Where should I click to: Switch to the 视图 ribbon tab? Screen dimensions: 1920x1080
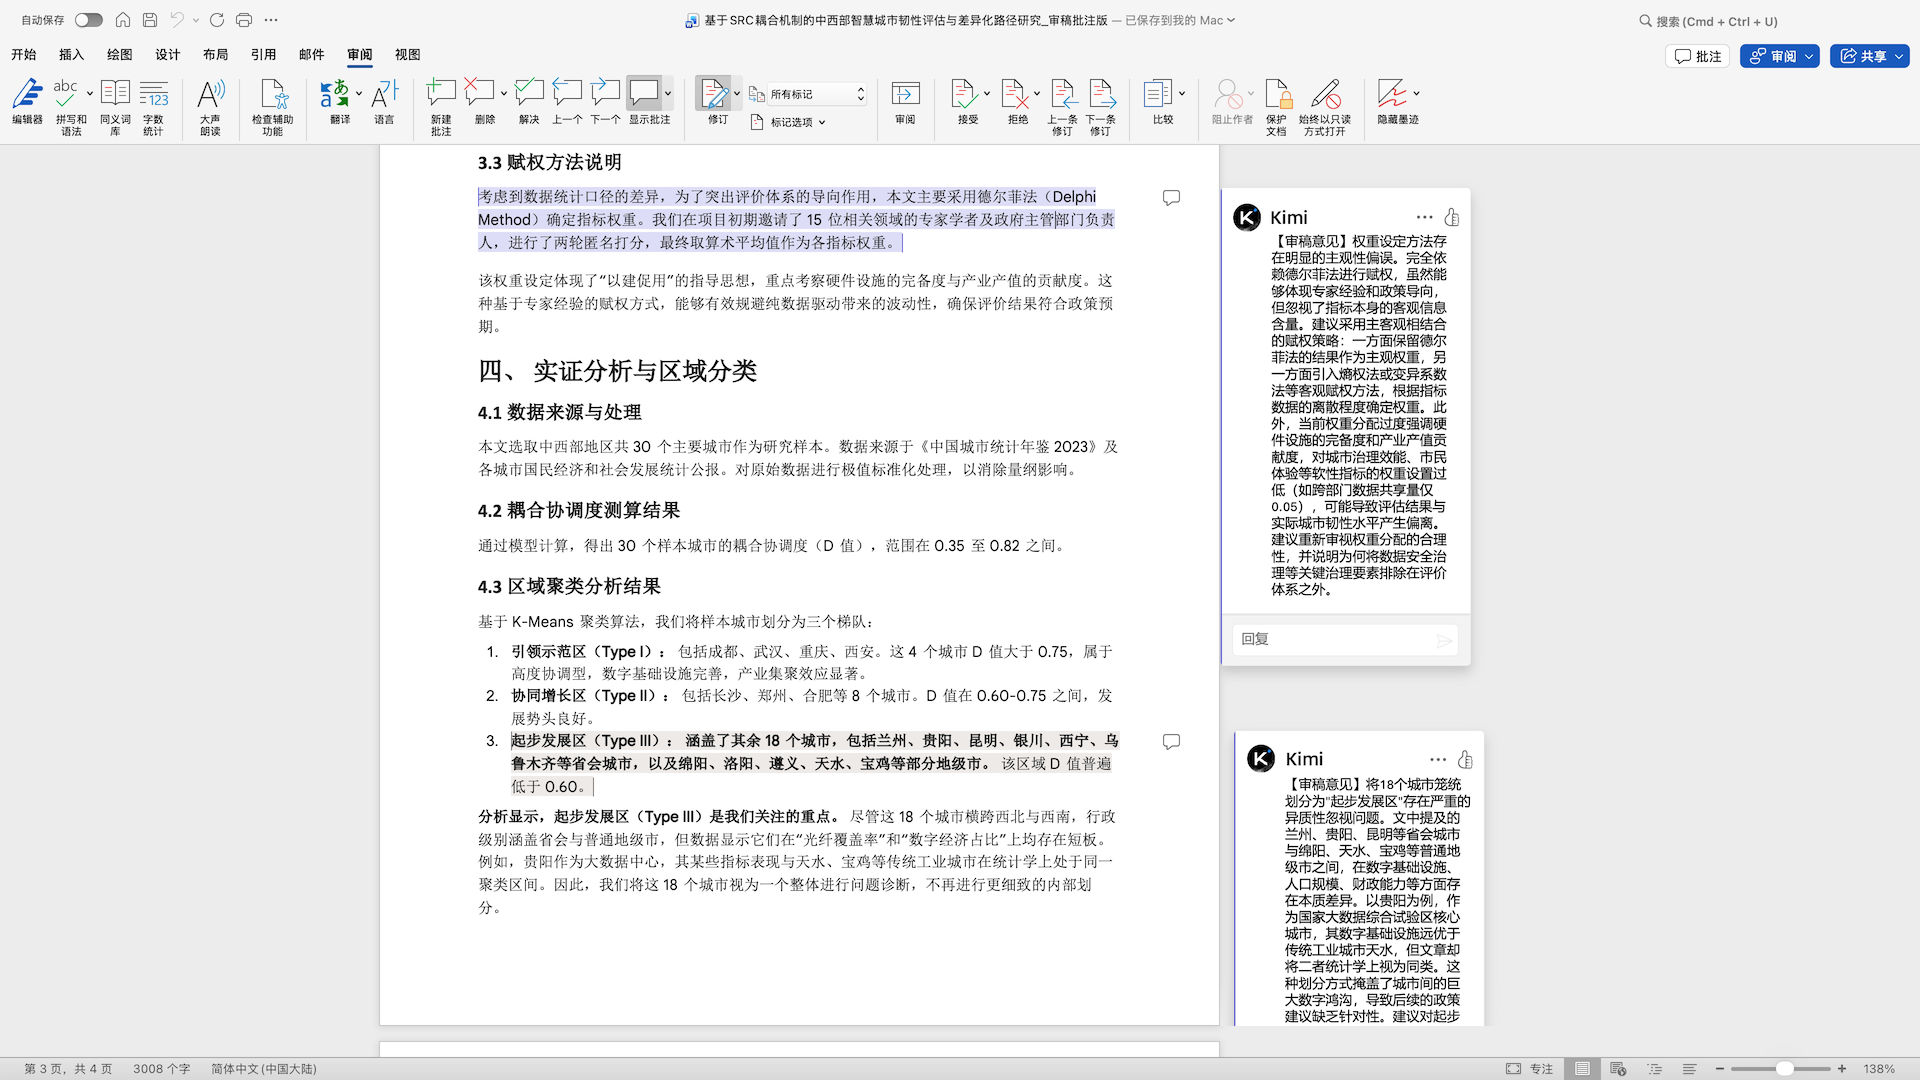click(407, 55)
